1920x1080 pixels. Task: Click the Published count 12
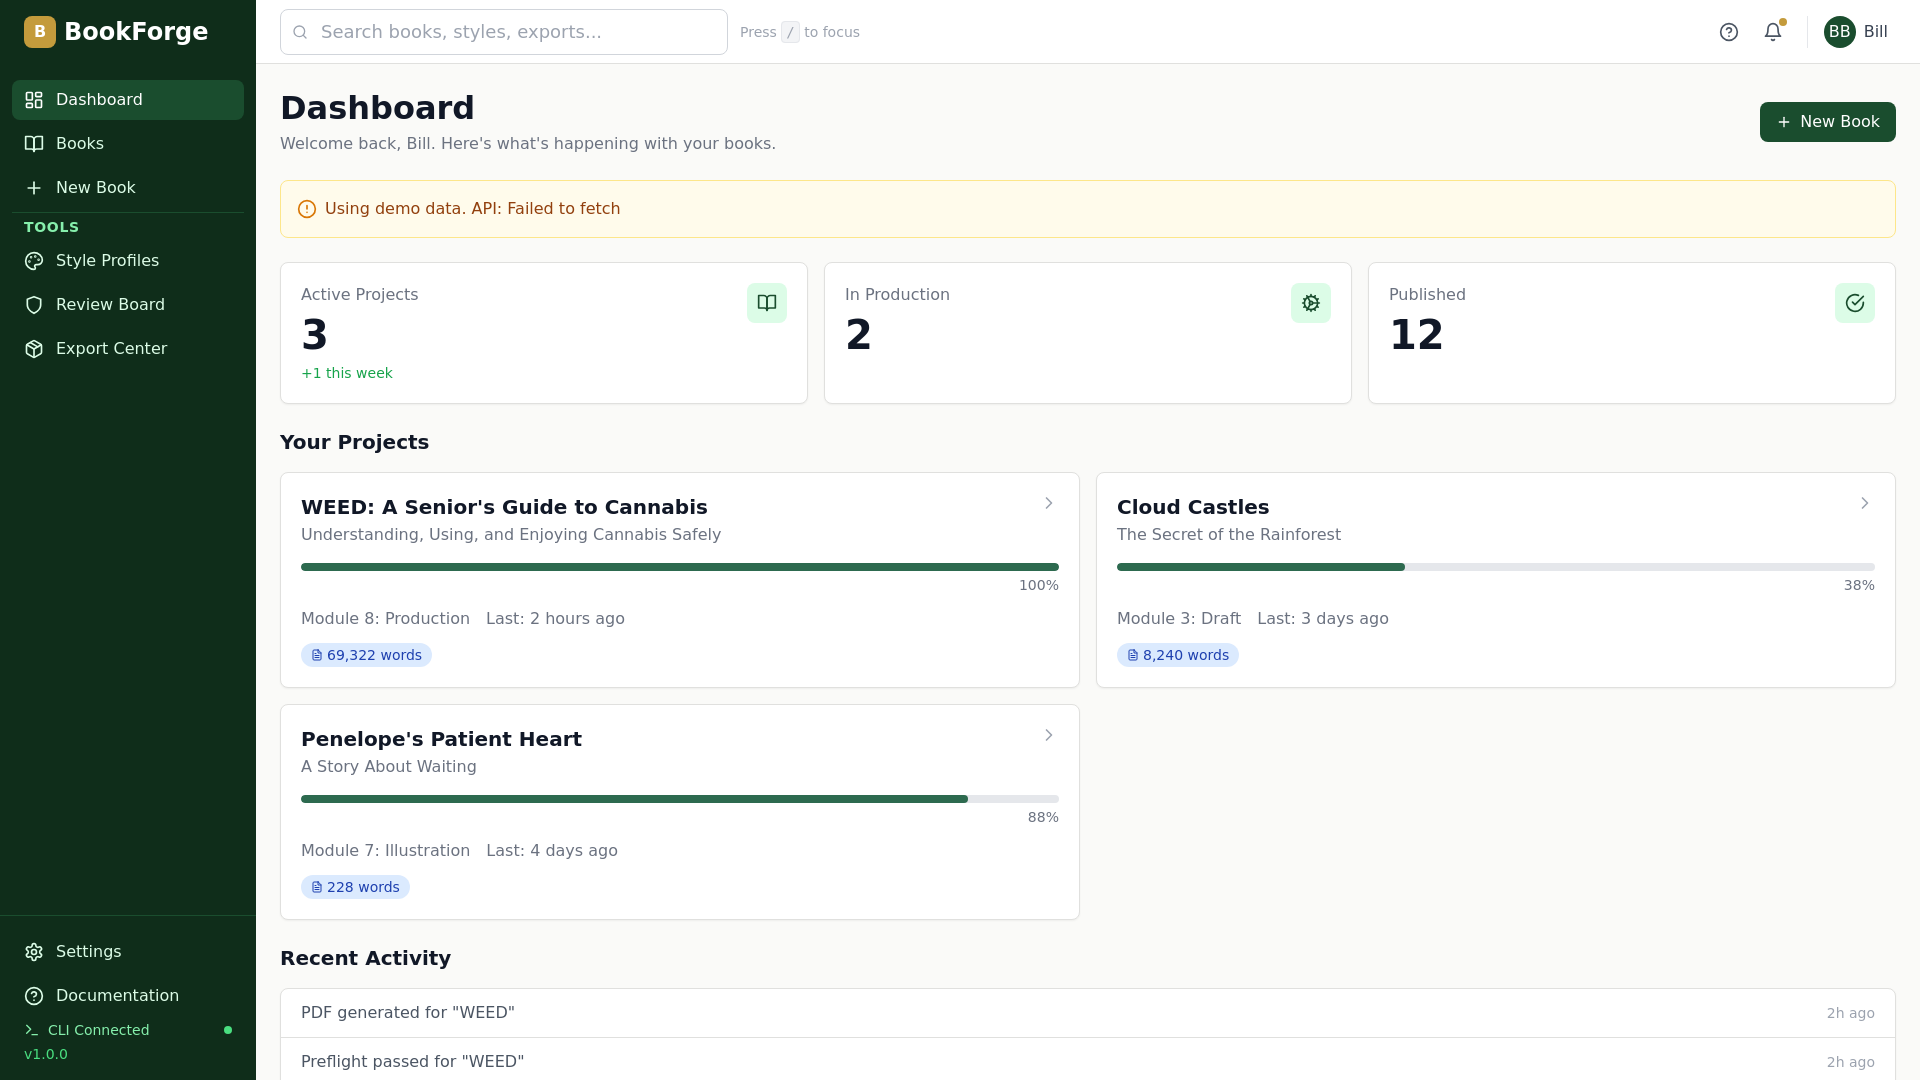click(x=1416, y=335)
